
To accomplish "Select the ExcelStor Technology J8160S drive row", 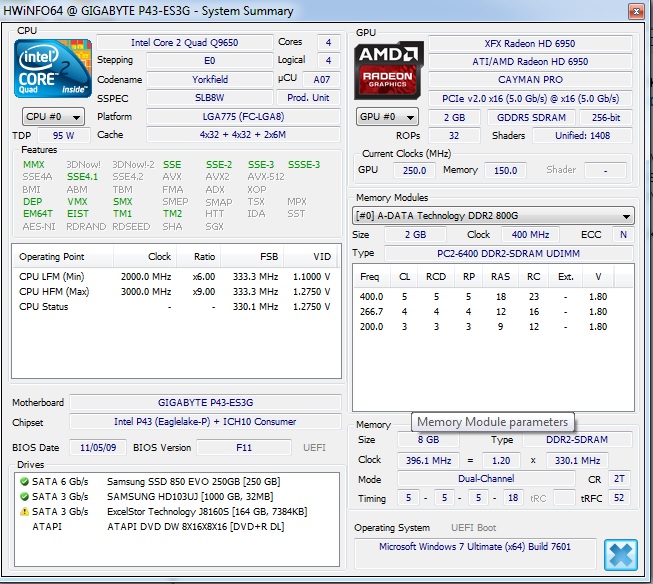I will pyautogui.click(x=177, y=512).
